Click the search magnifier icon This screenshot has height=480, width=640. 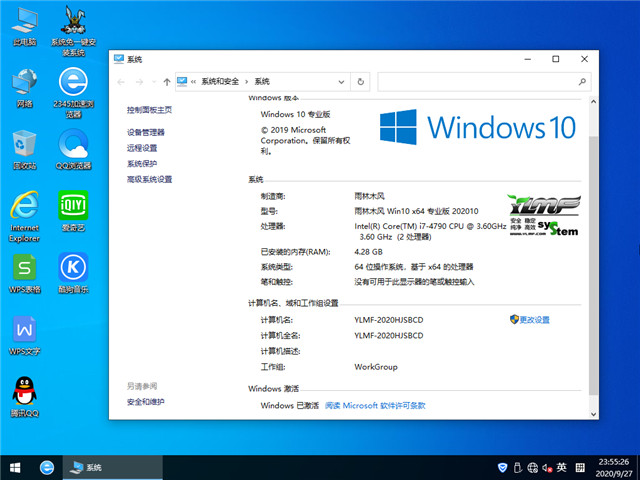(x=582, y=82)
